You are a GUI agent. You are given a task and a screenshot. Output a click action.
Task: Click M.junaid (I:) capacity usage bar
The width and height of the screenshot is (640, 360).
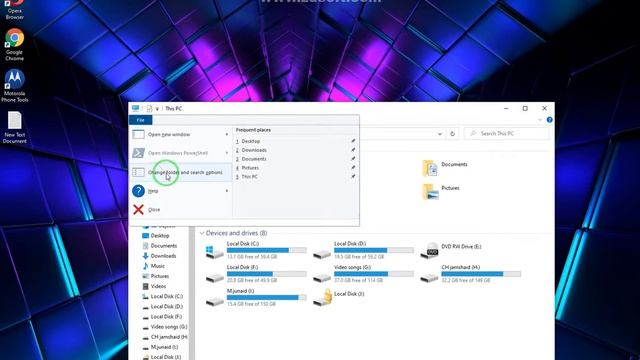coord(267,298)
